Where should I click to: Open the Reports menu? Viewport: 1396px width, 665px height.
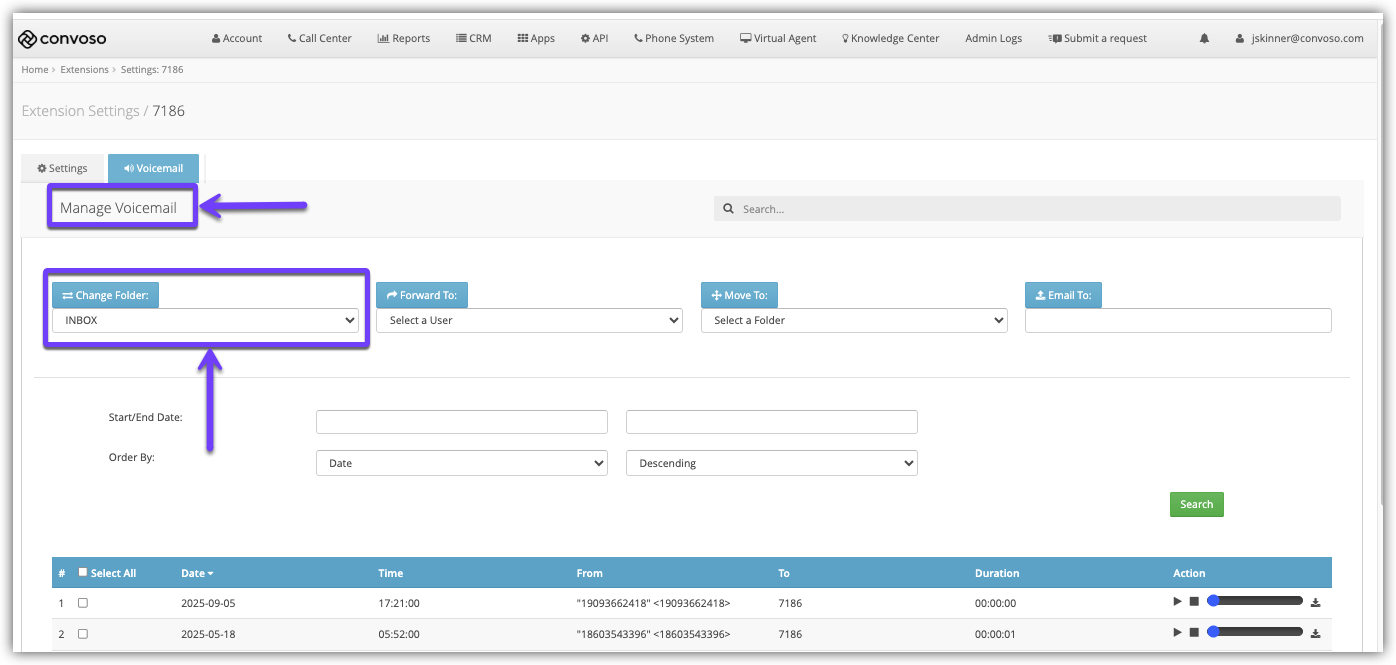[404, 39]
